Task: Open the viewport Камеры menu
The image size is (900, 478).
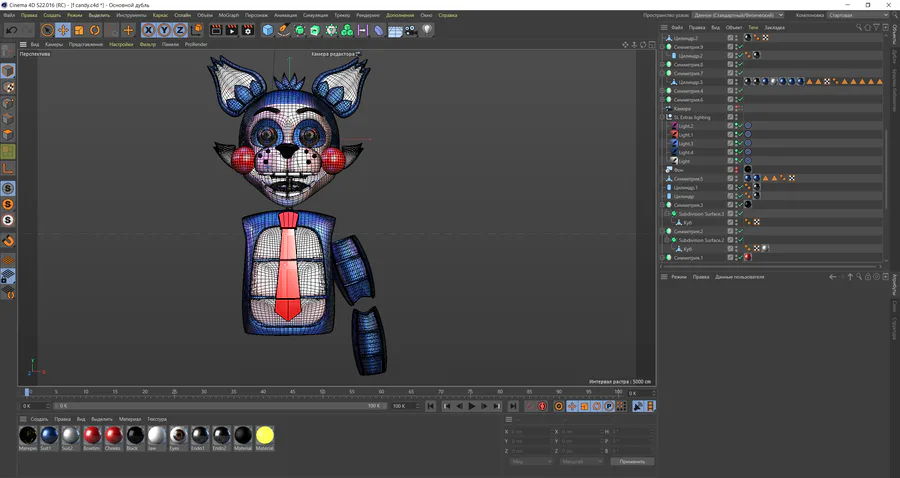Action: (54, 44)
